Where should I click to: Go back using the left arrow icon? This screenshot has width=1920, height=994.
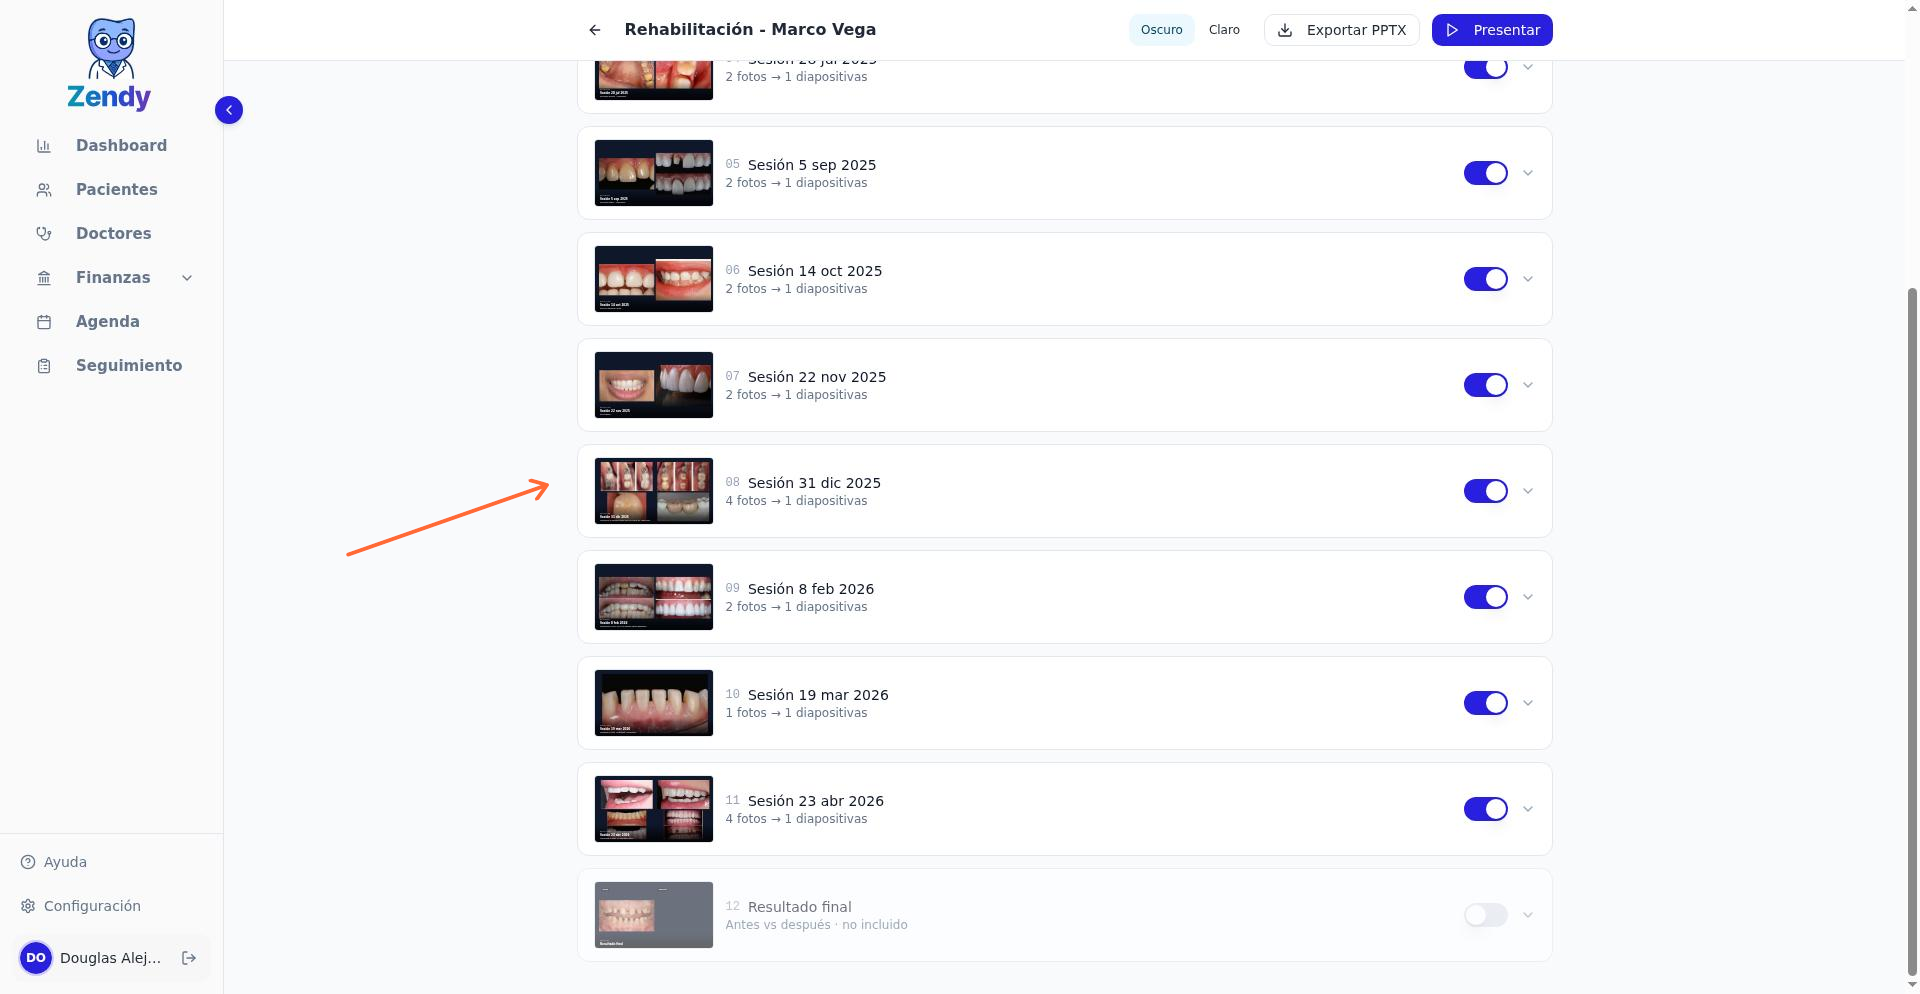point(595,30)
